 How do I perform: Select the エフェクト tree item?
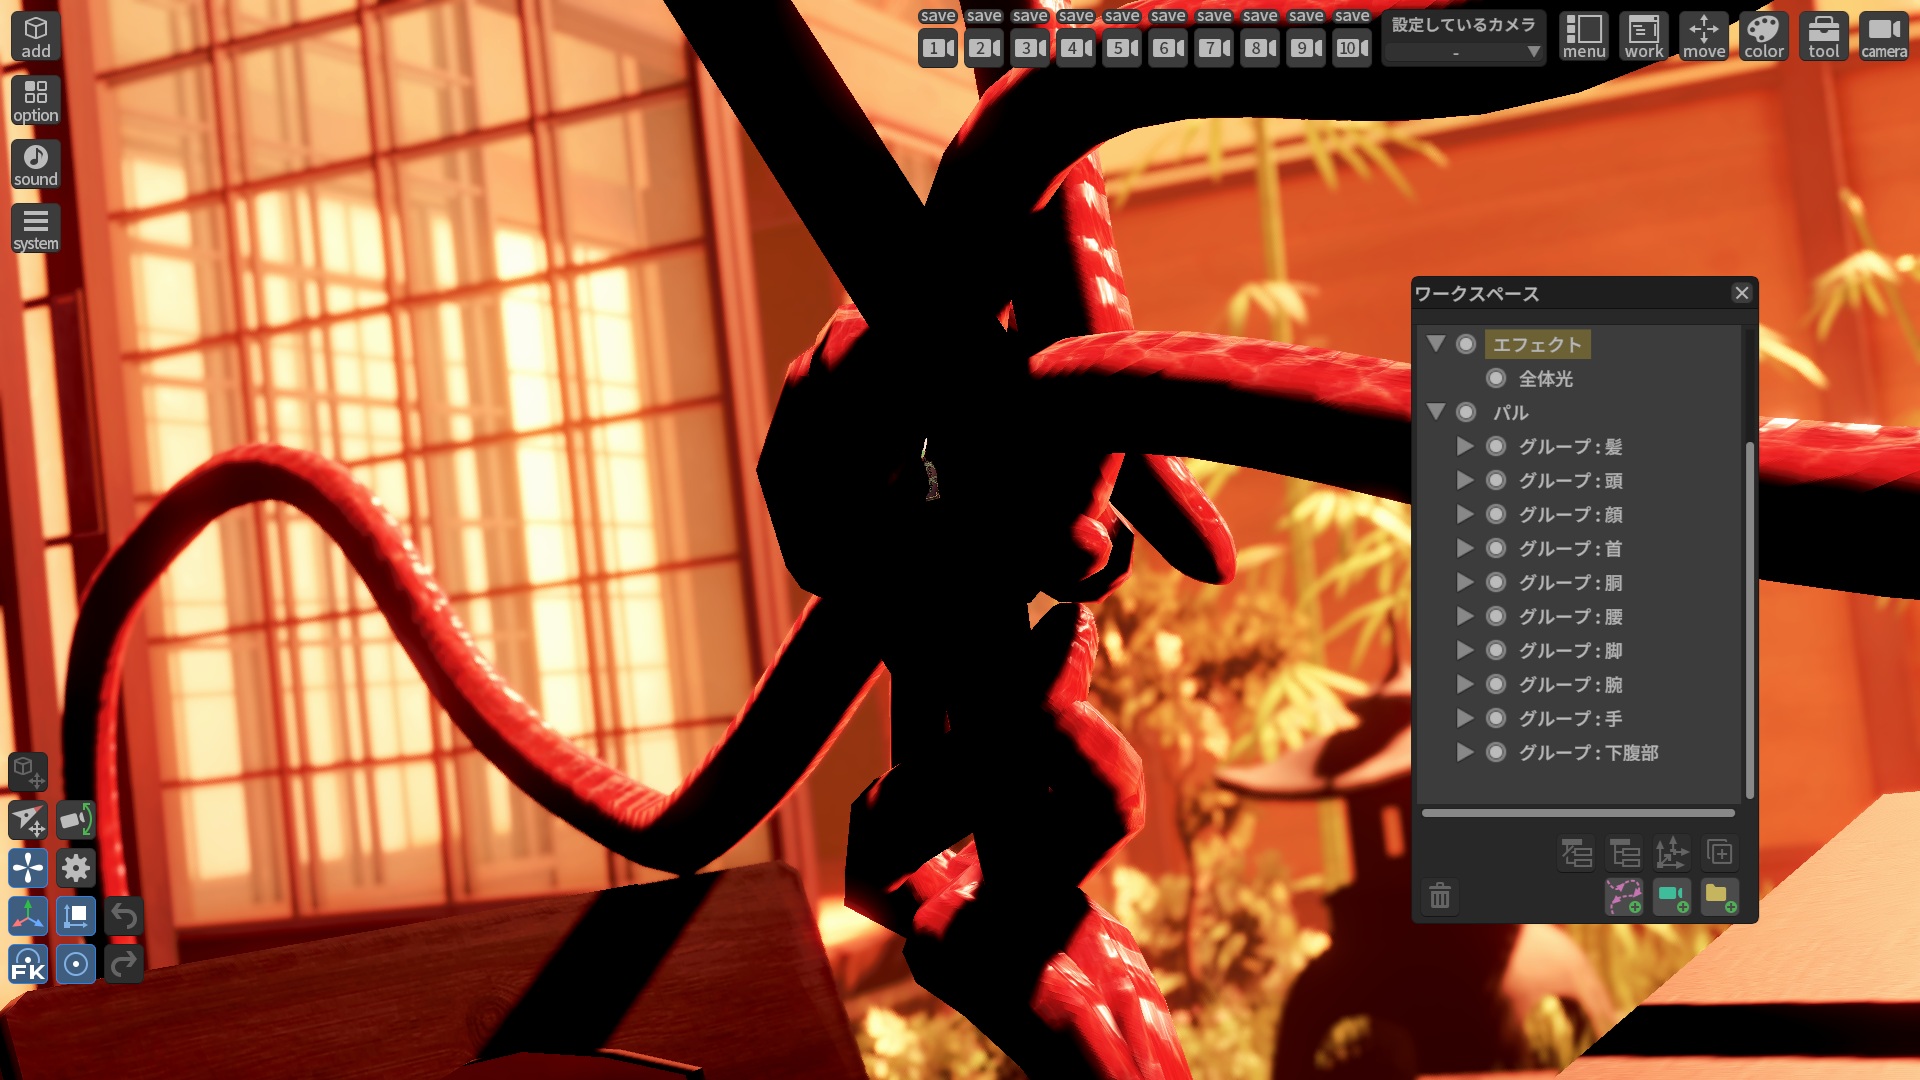[x=1537, y=344]
